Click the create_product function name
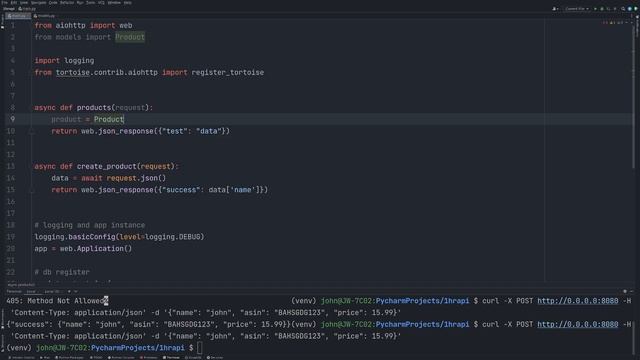 tap(107, 166)
